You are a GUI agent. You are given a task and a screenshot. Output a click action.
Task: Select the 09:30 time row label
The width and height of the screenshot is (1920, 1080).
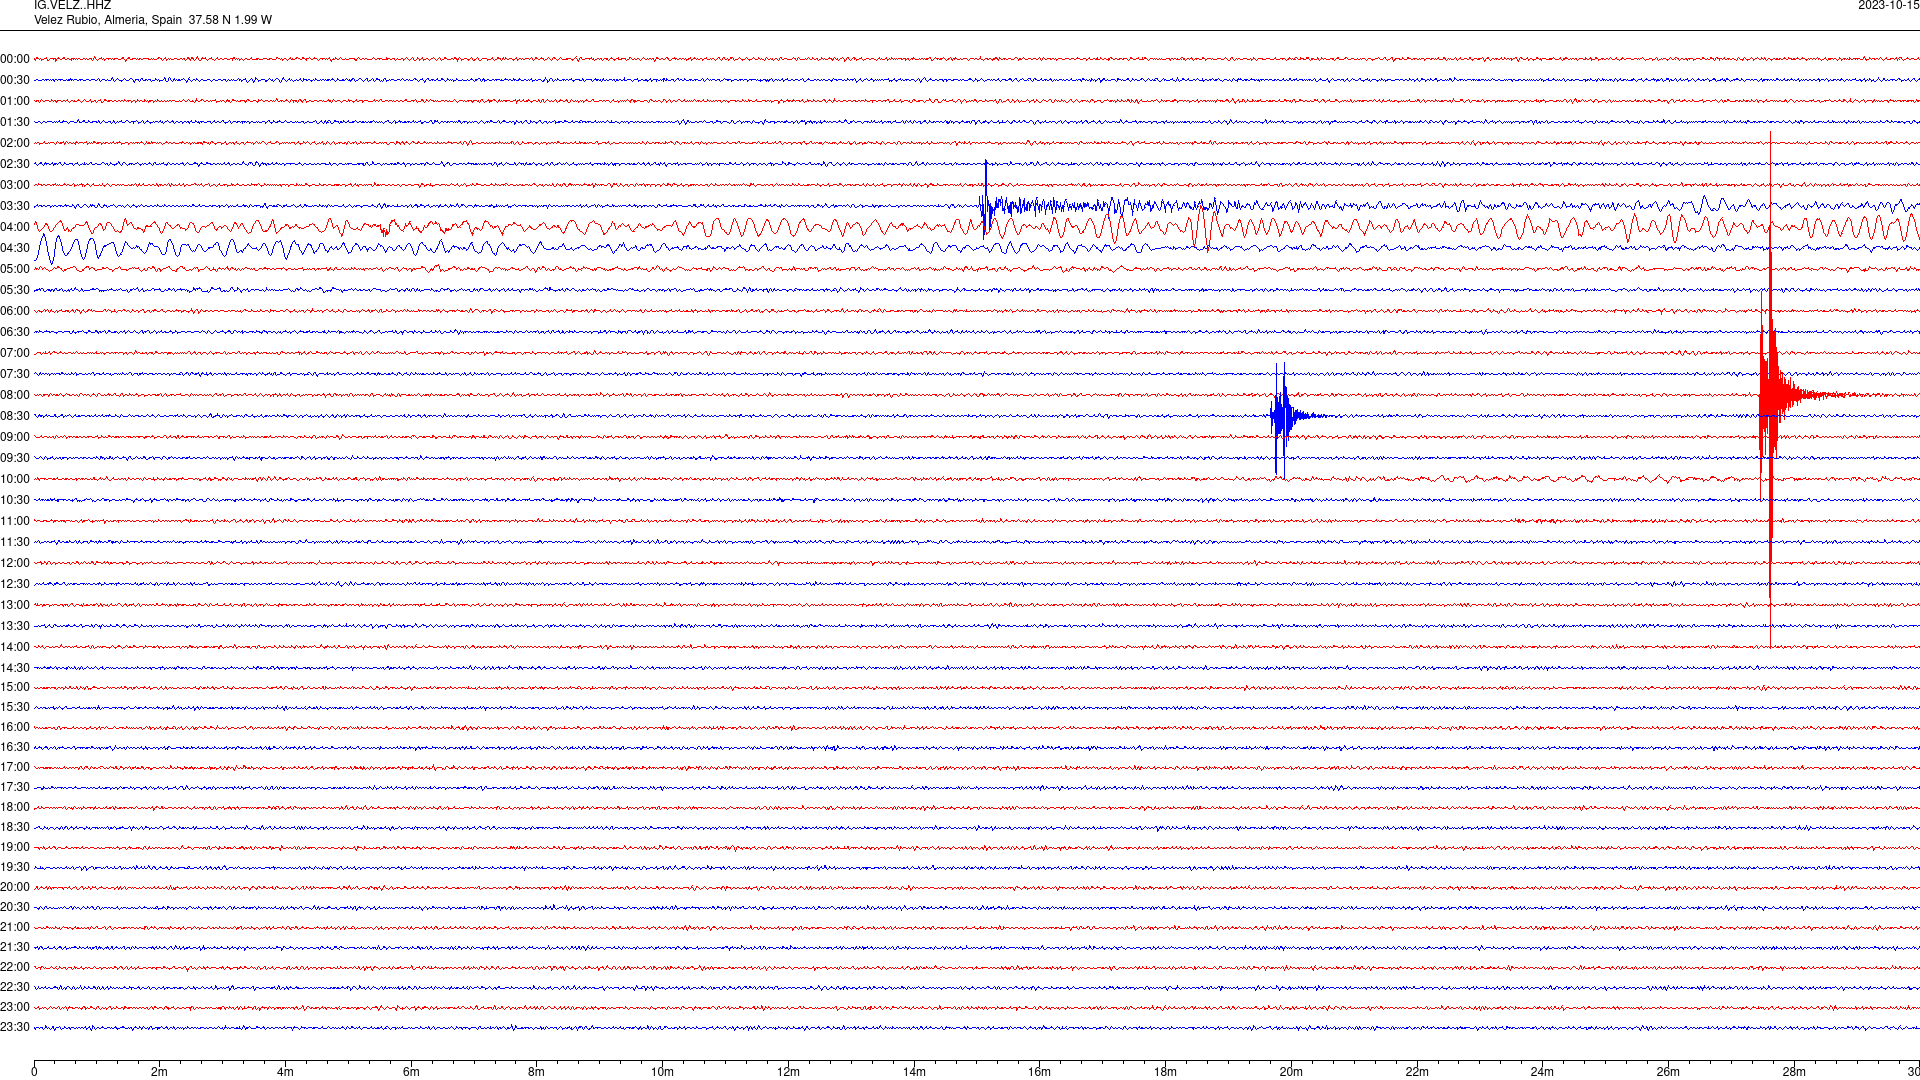point(15,459)
